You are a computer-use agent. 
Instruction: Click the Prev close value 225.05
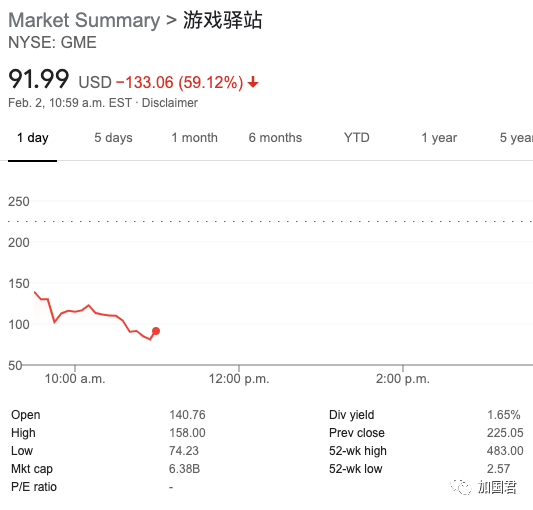click(505, 433)
